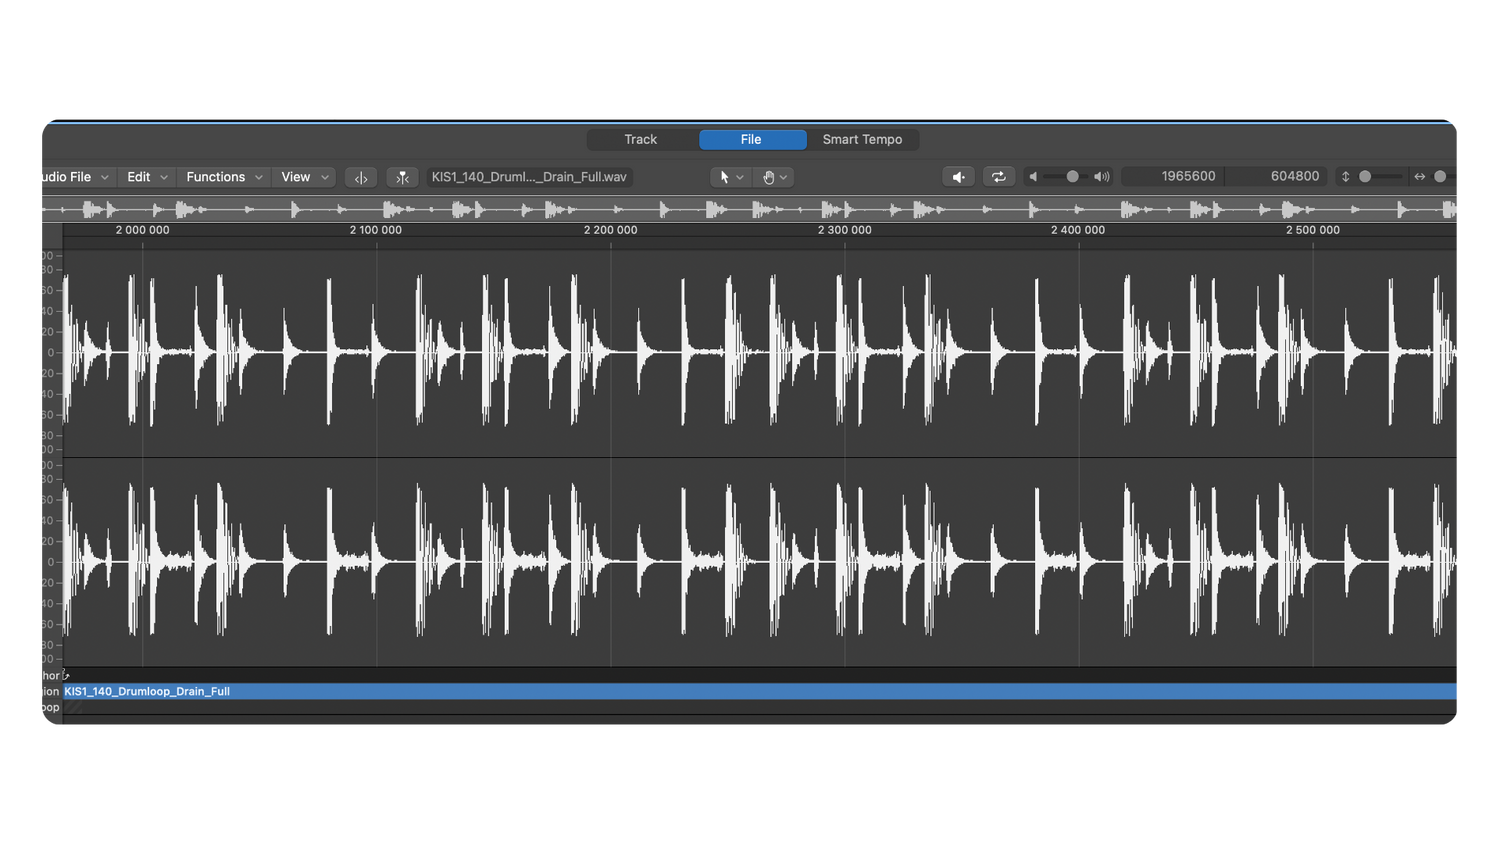Open the Hand tool dropdown chevron
The height and width of the screenshot is (844, 1500).
coord(782,177)
